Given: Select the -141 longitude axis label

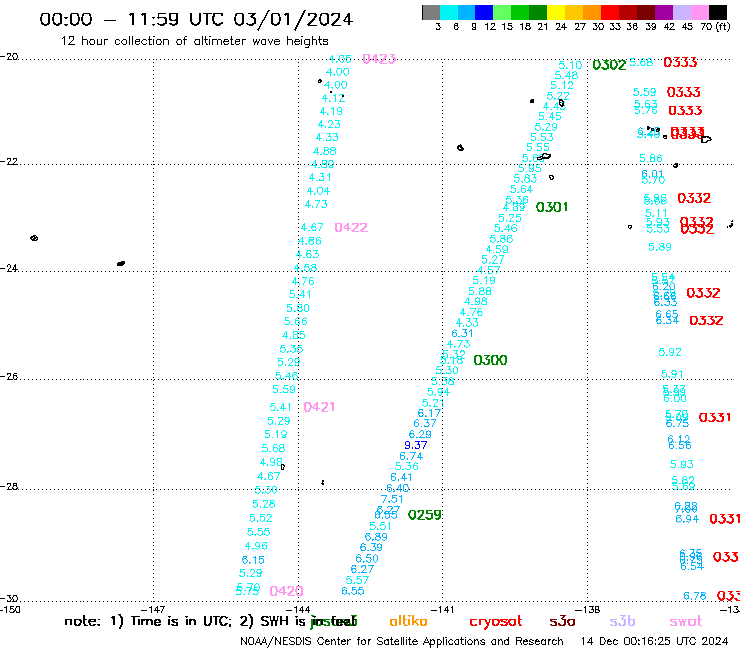Looking at the screenshot, I should [442, 609].
